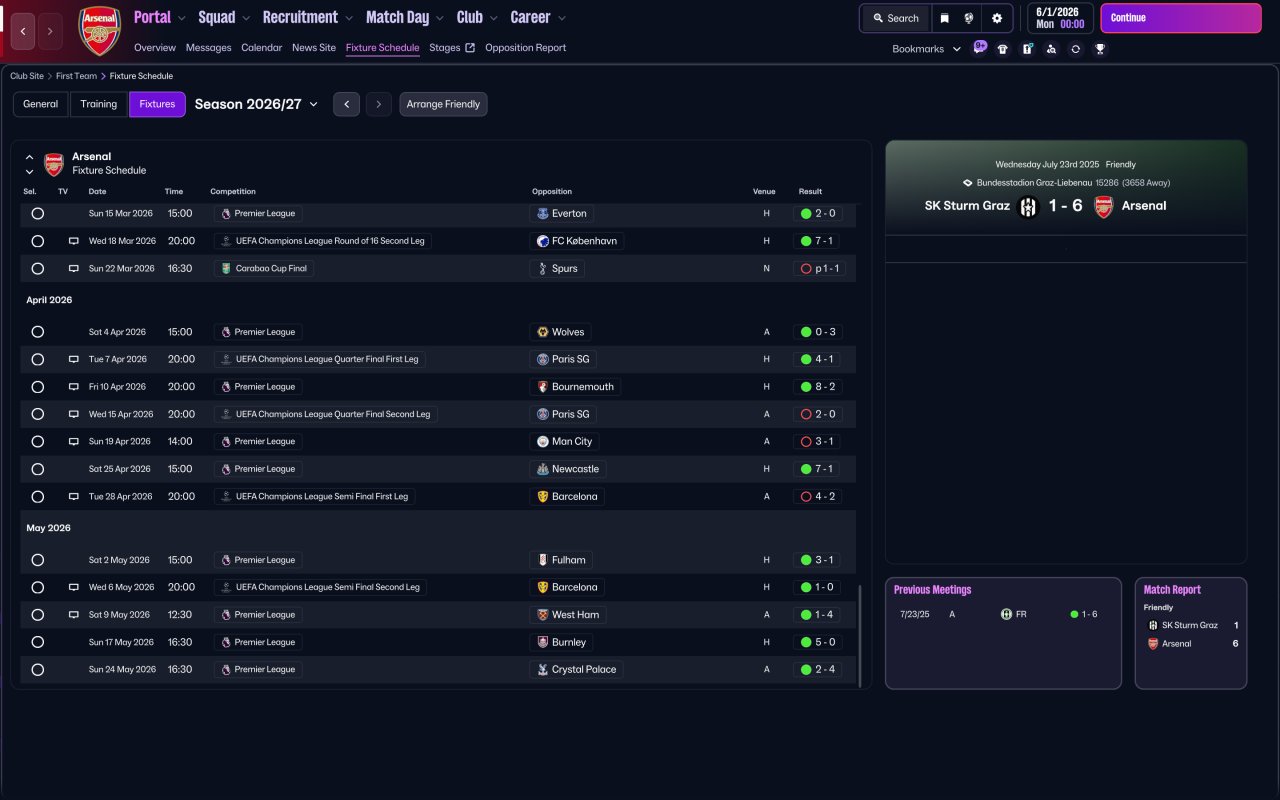Select the radio button for the Man City fixture
The width and height of the screenshot is (1280, 800).
tap(38, 441)
